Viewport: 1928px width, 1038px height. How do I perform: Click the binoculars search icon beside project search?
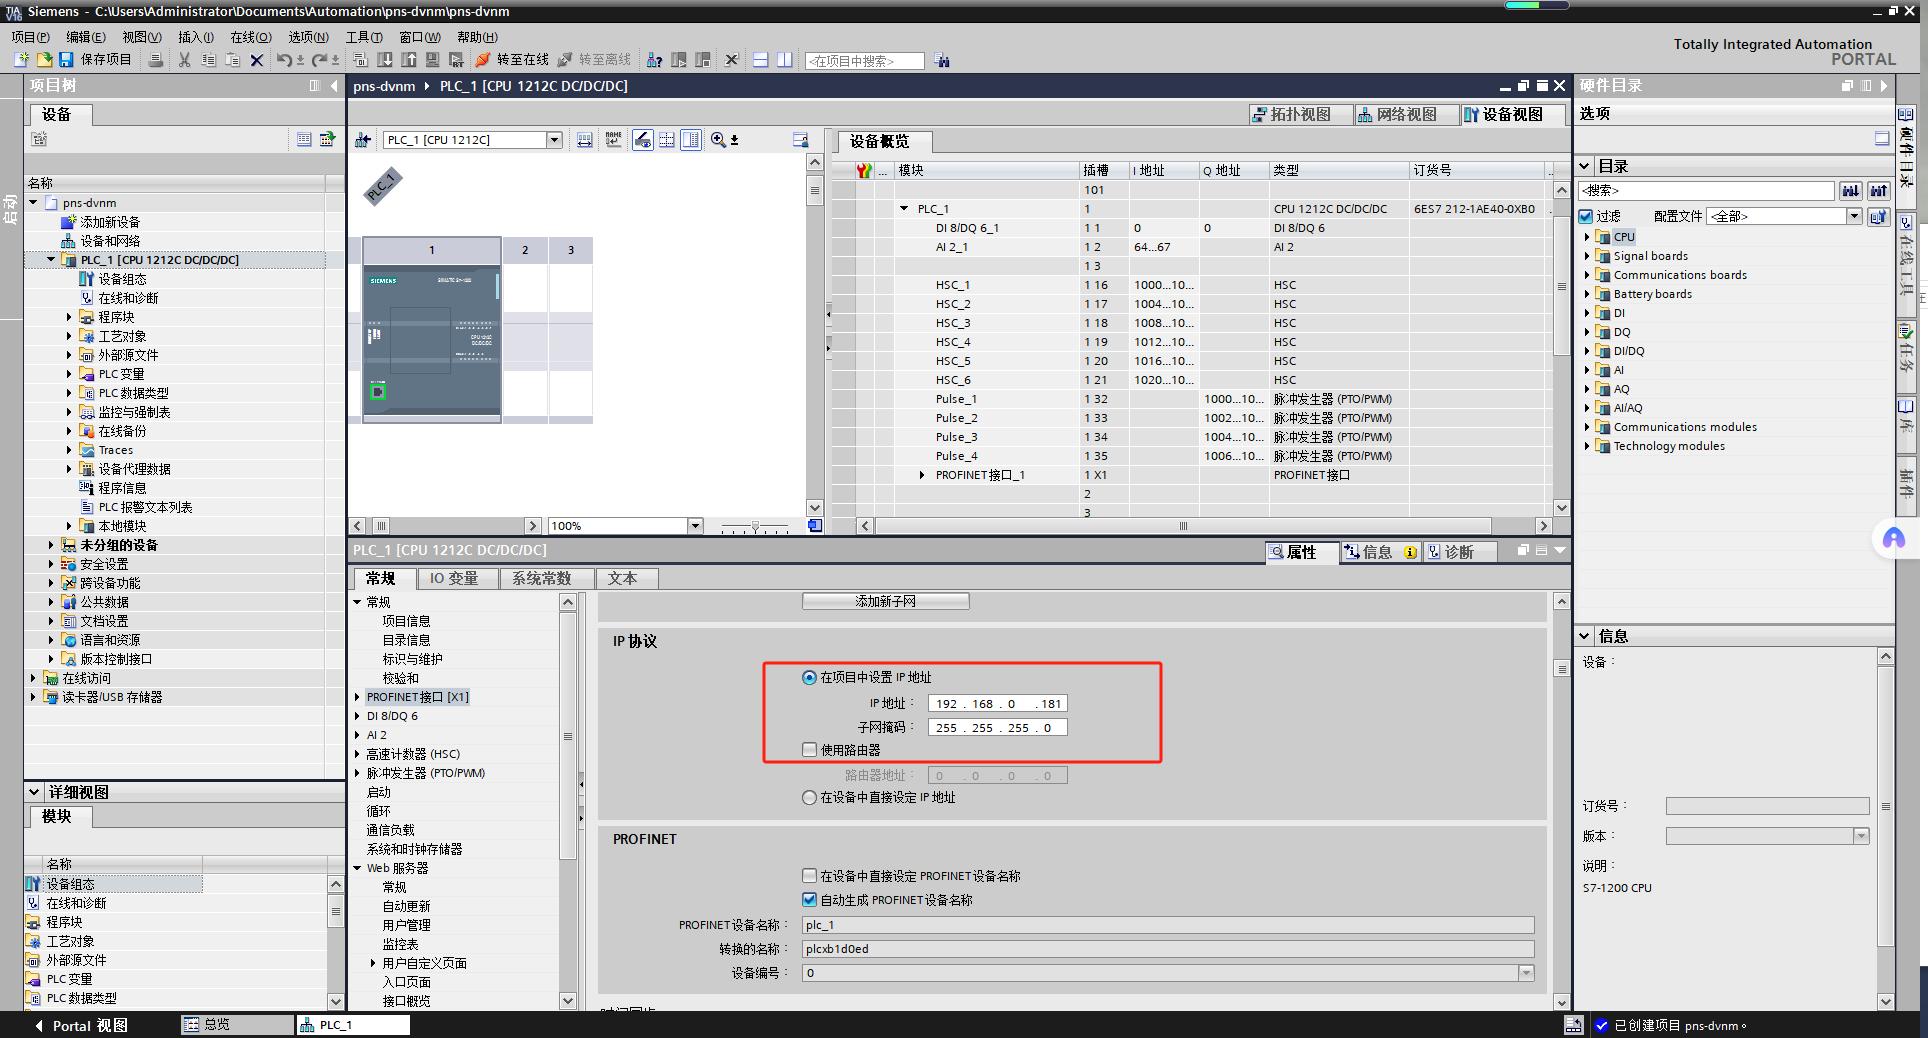942,60
